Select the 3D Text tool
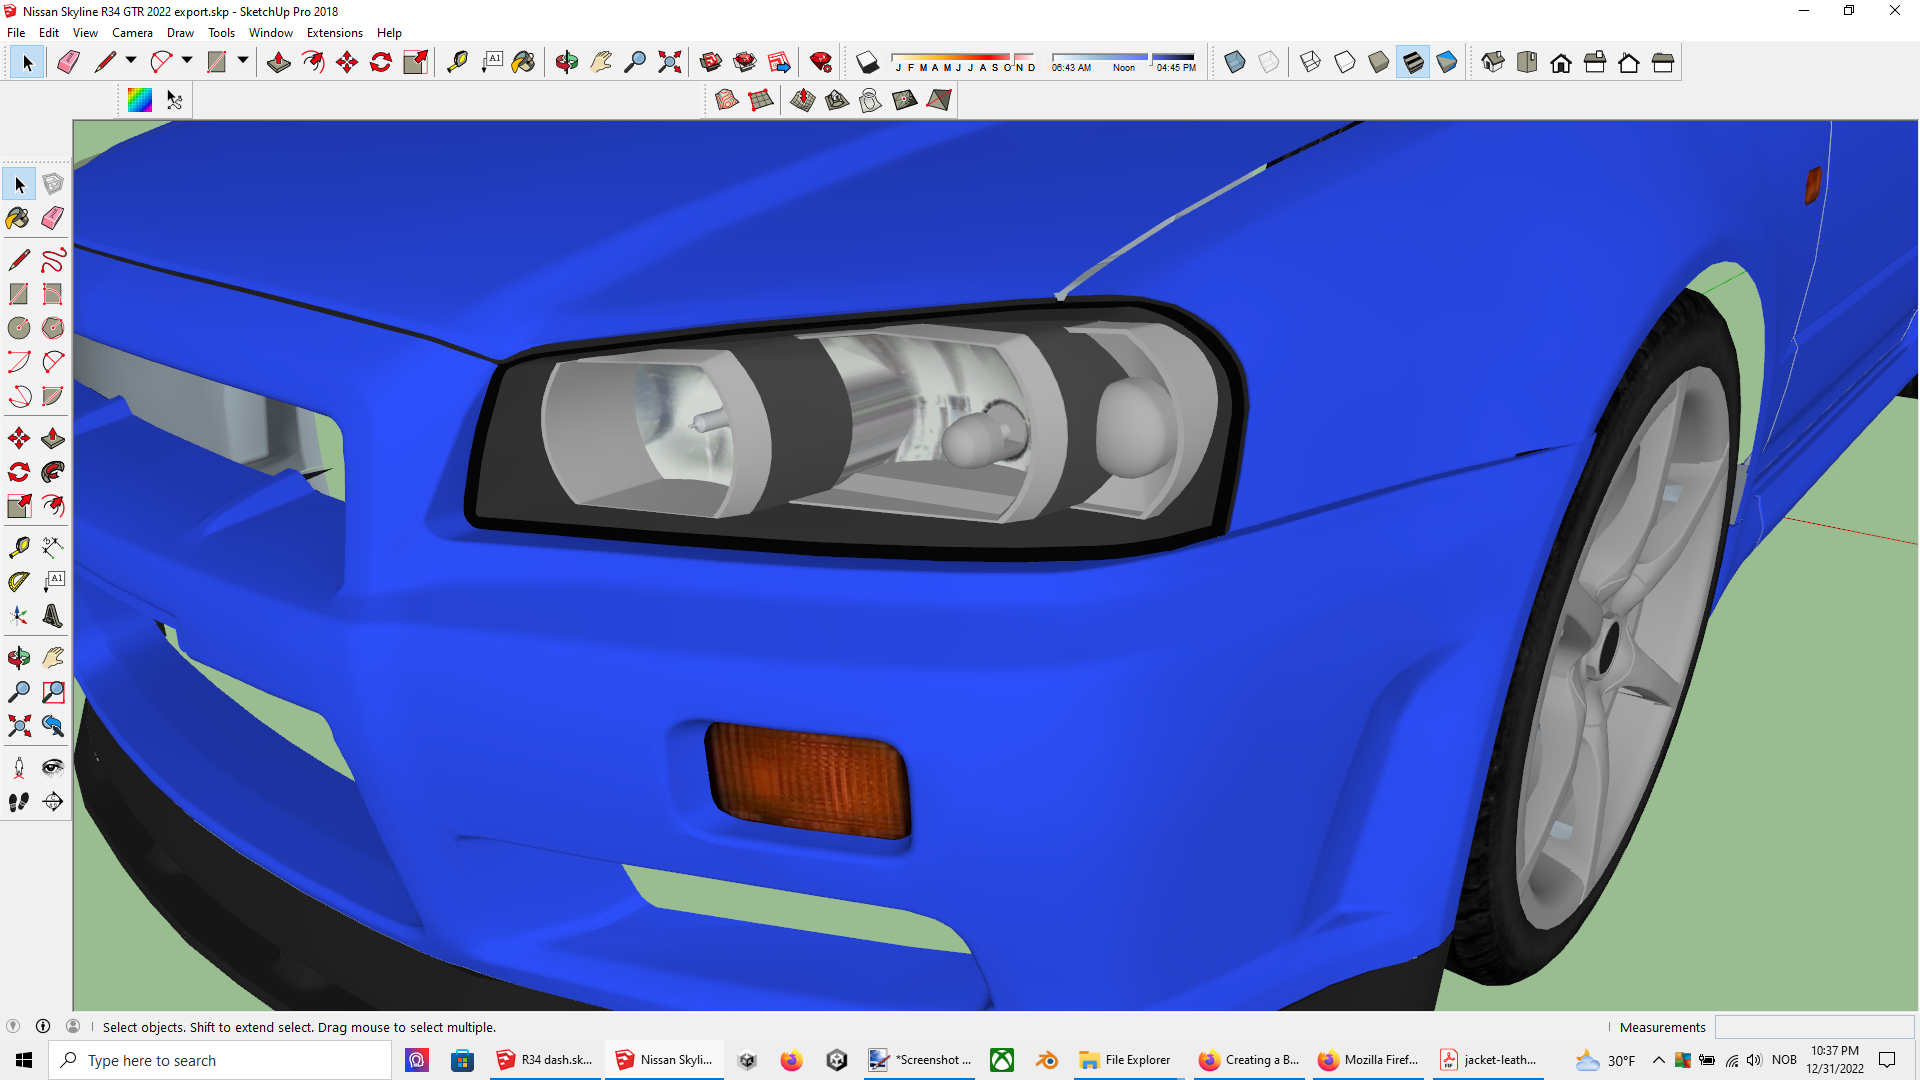This screenshot has height=1080, width=1920. (53, 615)
